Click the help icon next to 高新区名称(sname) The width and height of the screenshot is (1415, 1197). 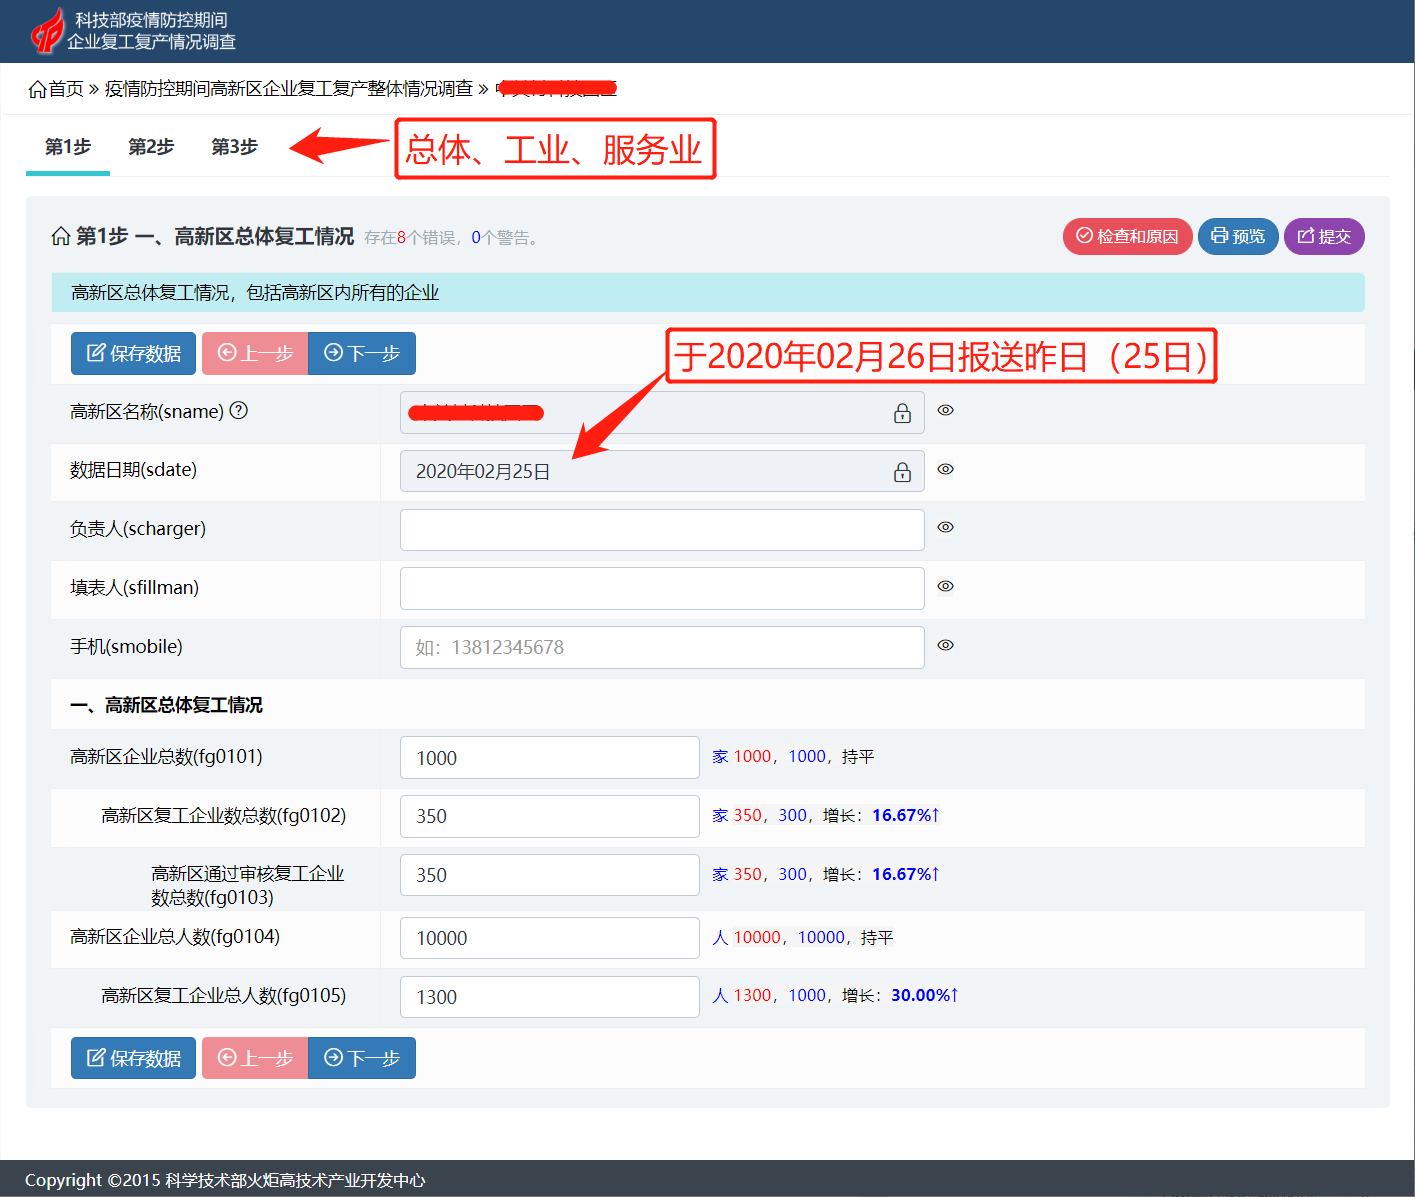239,411
